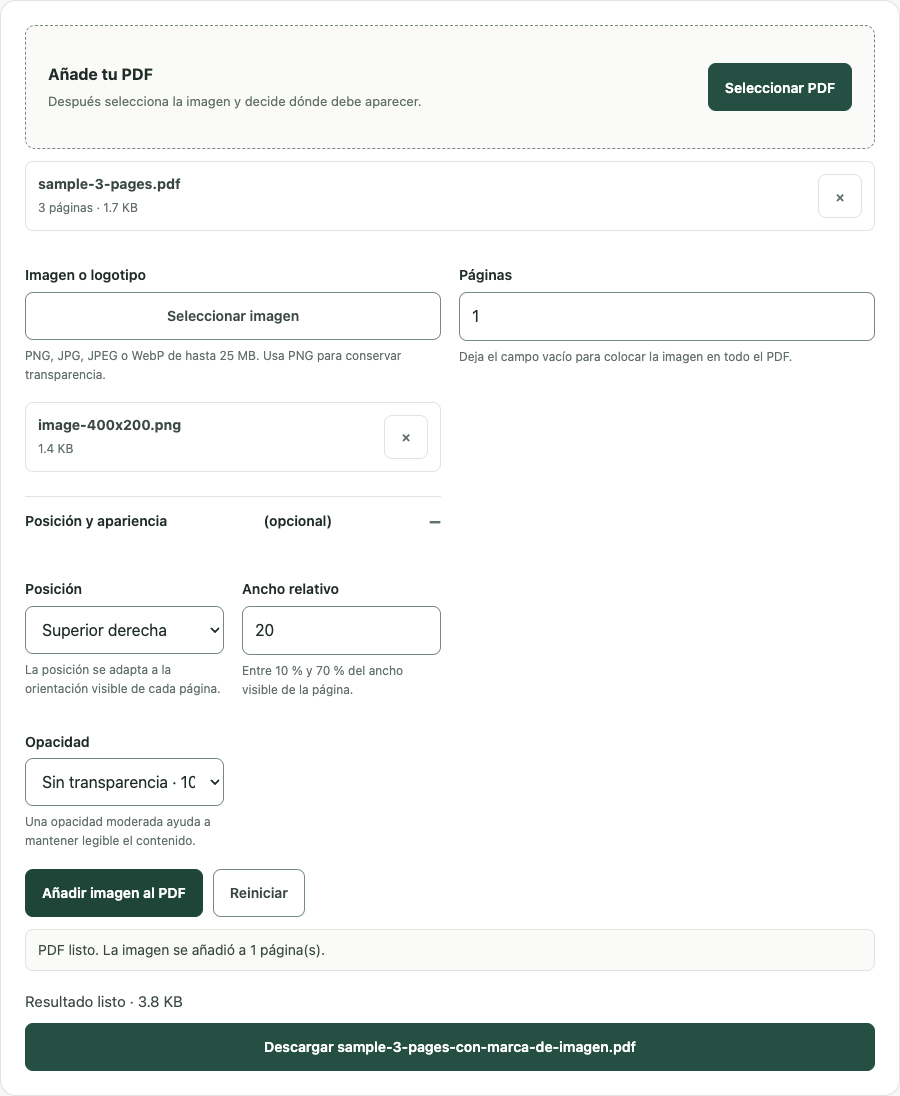The height and width of the screenshot is (1096, 900).
Task: Download sample-3-pages-con-marca-de-imagen.pdf
Action: (x=450, y=1046)
